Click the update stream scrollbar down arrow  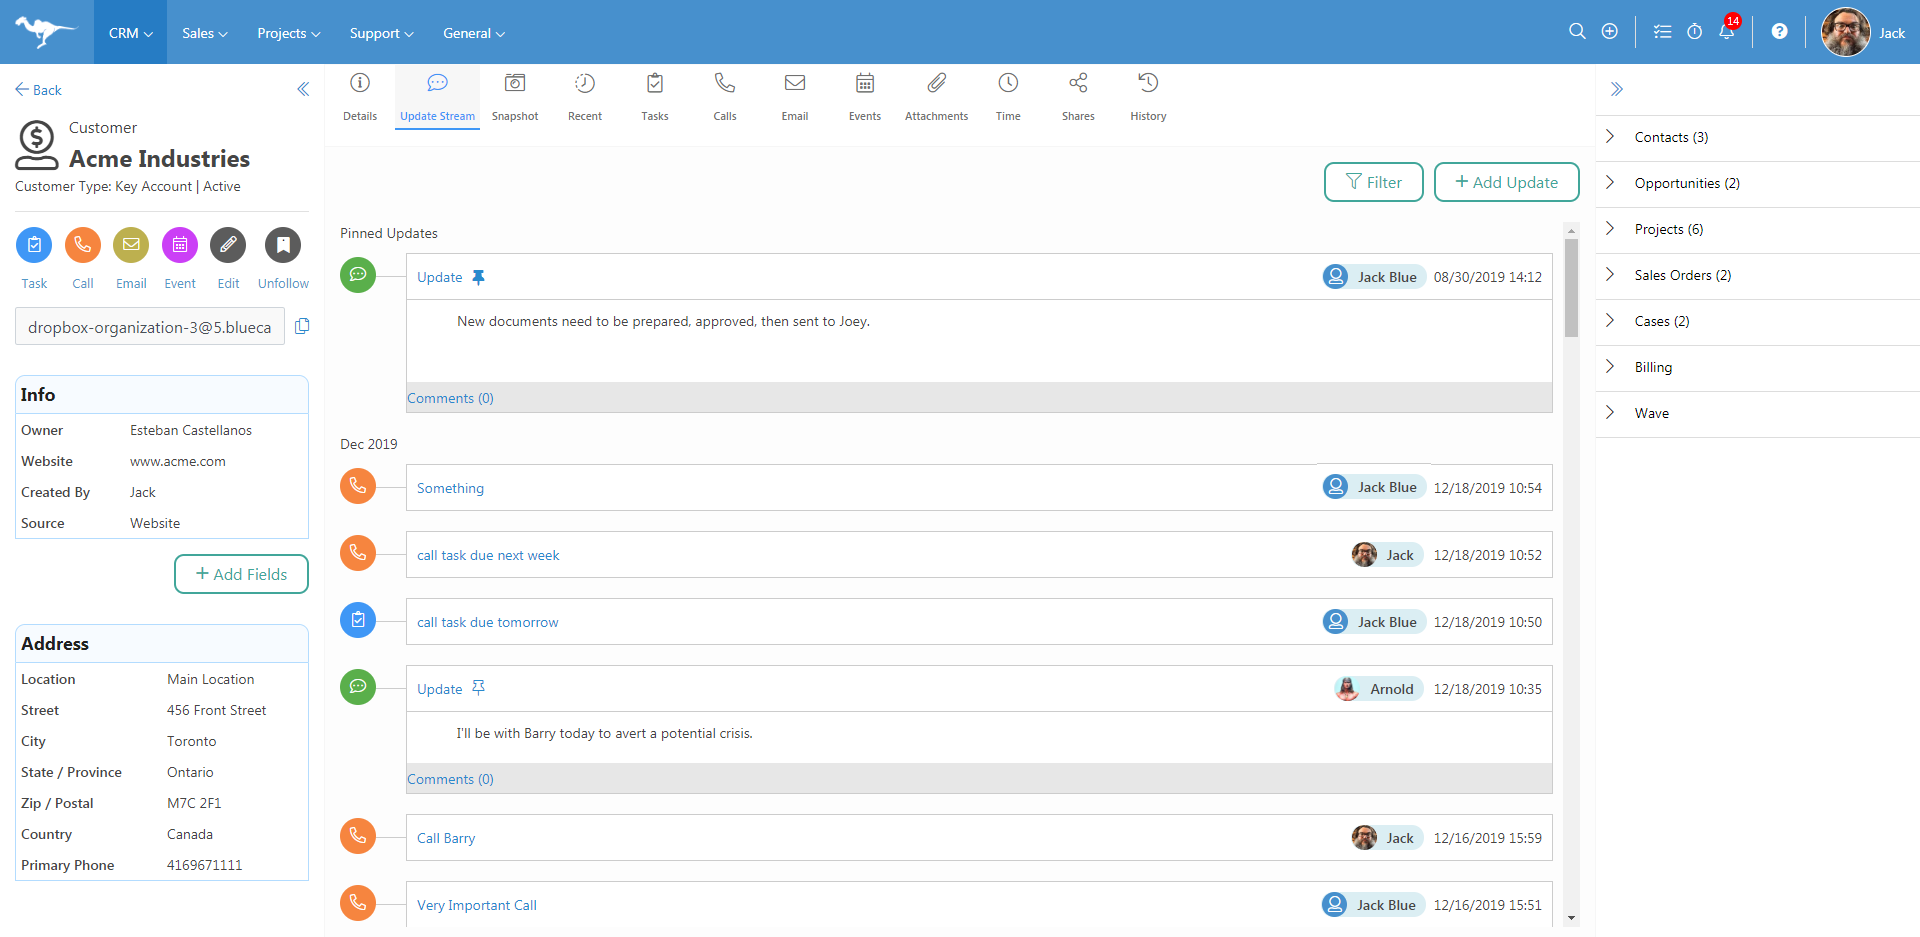[1571, 917]
